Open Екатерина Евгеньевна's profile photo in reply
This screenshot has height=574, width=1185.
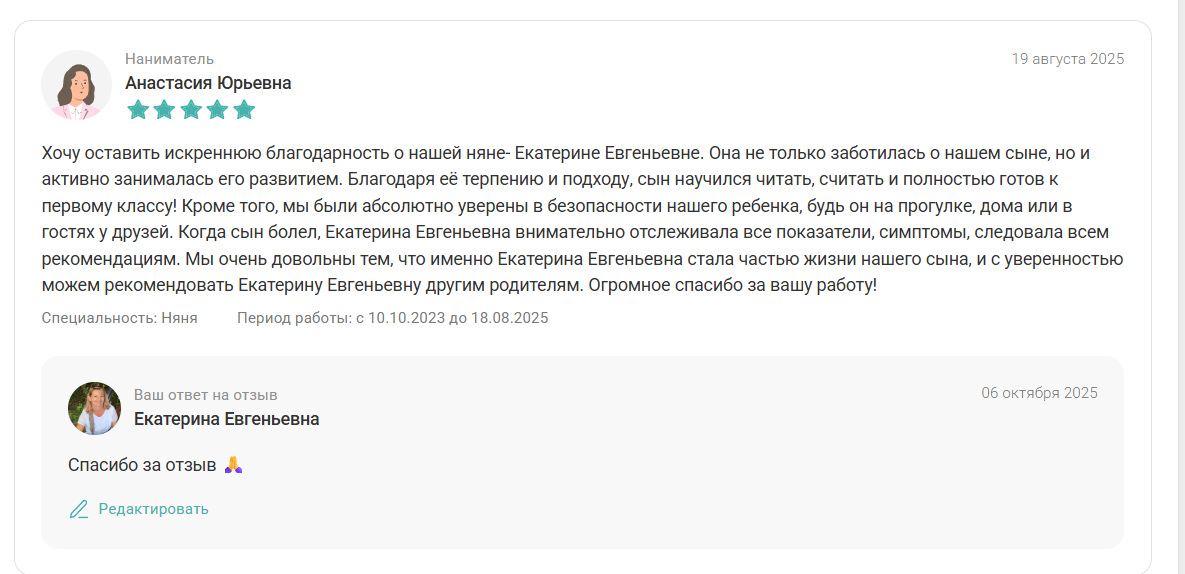[94, 408]
